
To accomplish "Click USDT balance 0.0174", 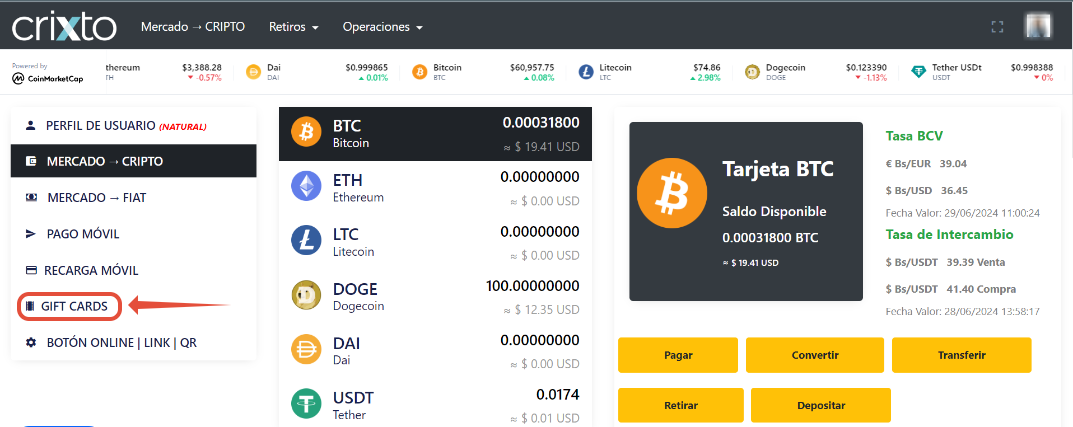I will click(558, 395).
